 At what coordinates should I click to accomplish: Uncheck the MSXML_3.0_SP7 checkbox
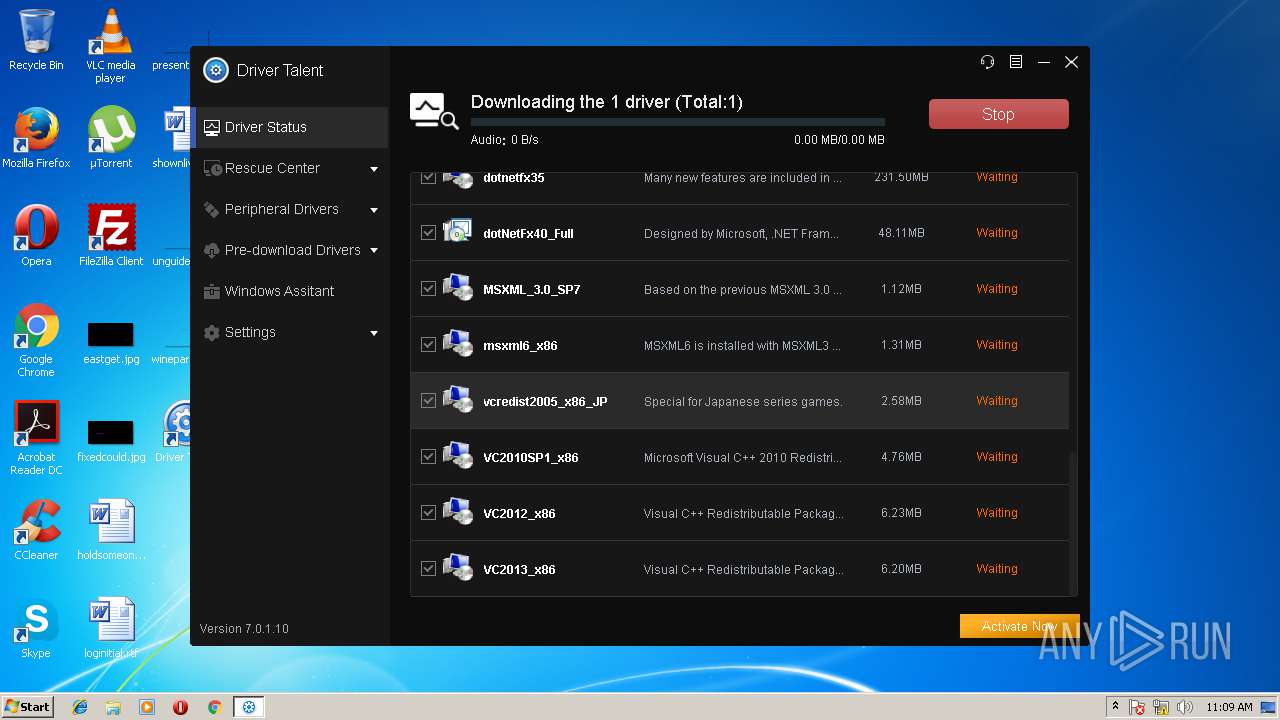[x=428, y=288]
